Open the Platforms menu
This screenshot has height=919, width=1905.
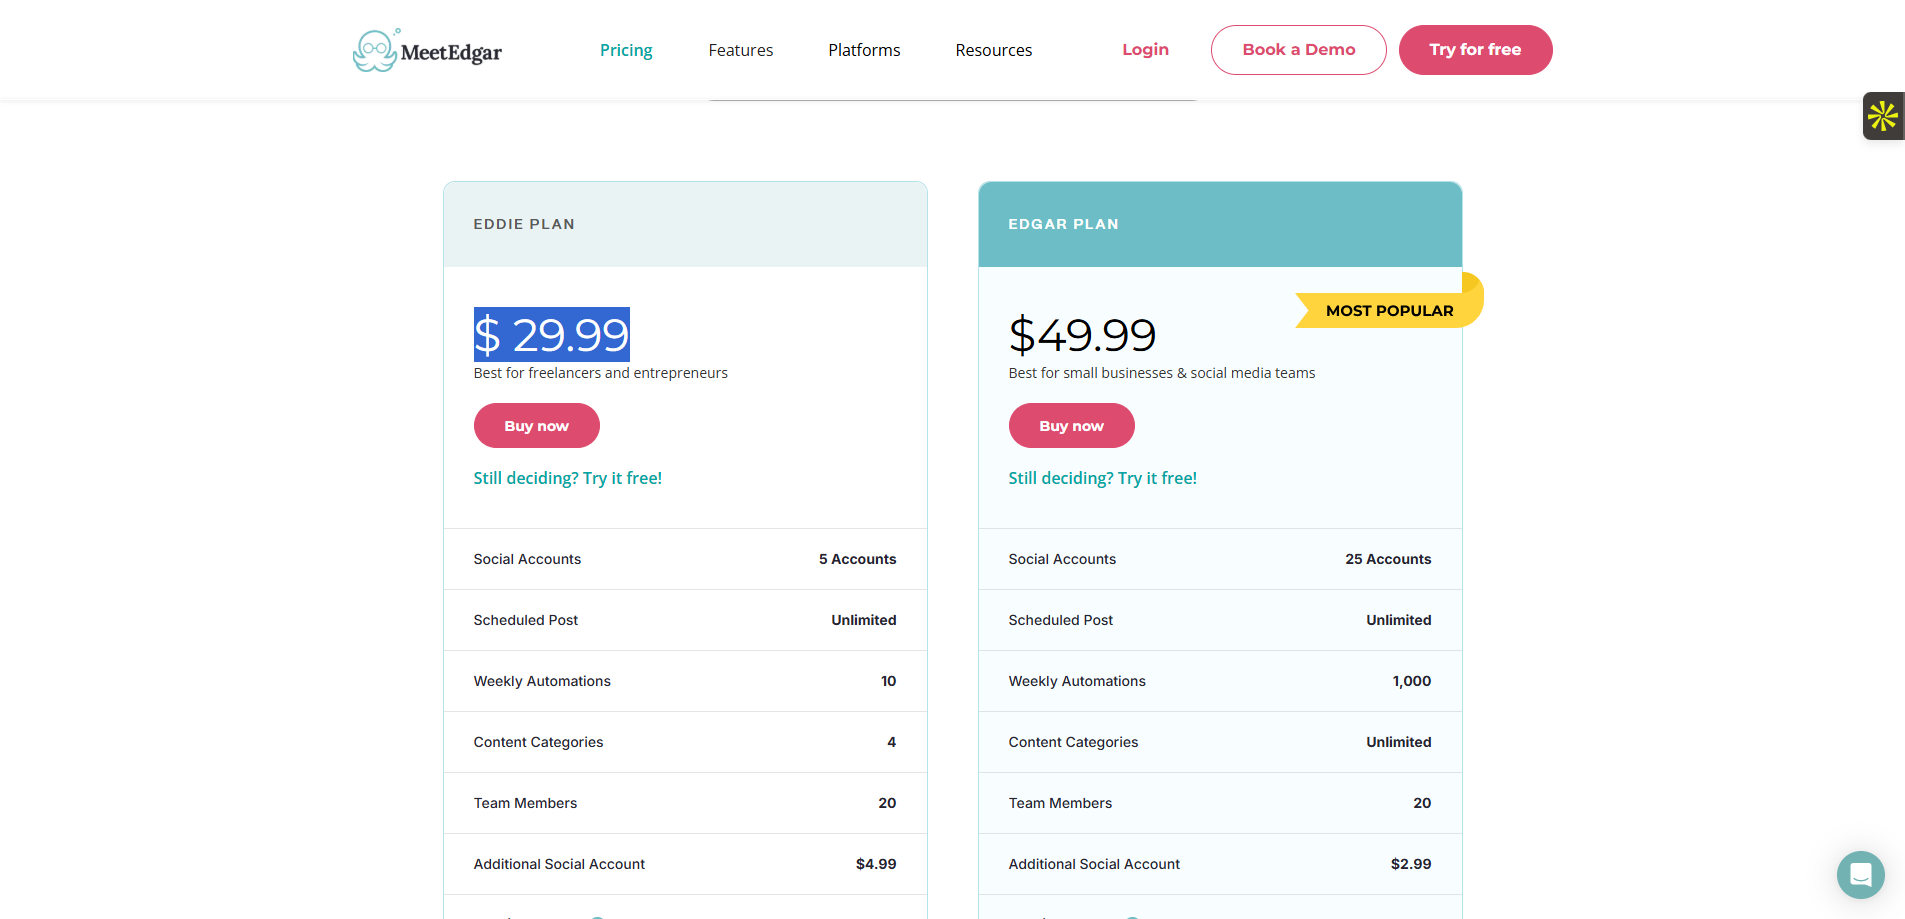click(x=864, y=50)
